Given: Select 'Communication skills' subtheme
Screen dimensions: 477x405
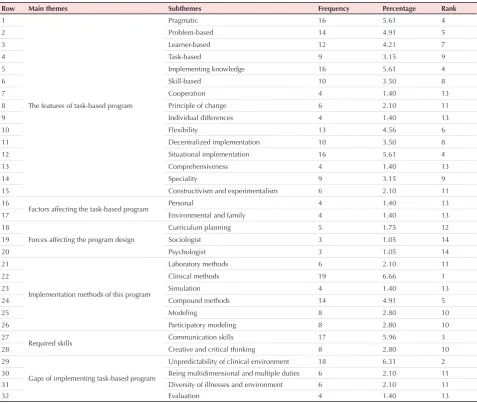Looking at the screenshot, I should point(201,337).
